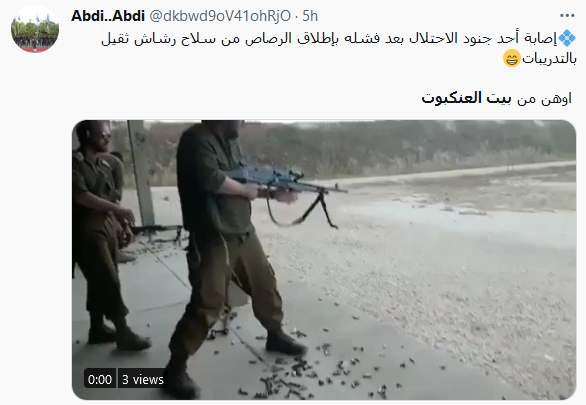Viewport: 586px width, 405px height.
Task: Play the embedded machine gun video
Action: (324, 260)
